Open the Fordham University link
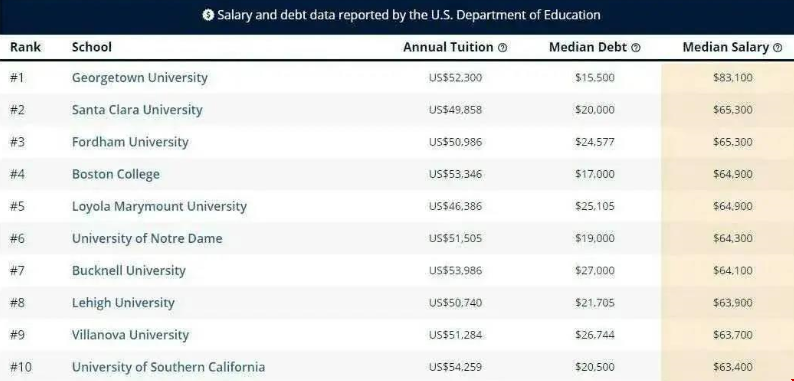The image size is (794, 381). pos(130,142)
